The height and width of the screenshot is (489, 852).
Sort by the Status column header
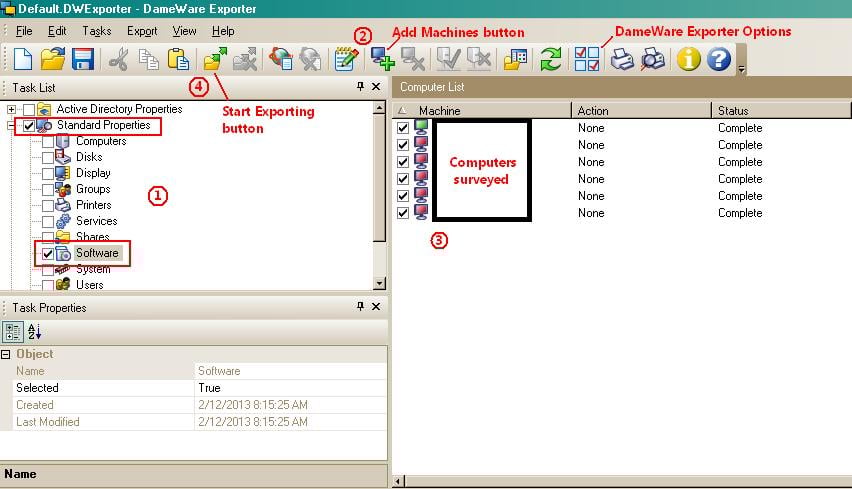tap(781, 110)
